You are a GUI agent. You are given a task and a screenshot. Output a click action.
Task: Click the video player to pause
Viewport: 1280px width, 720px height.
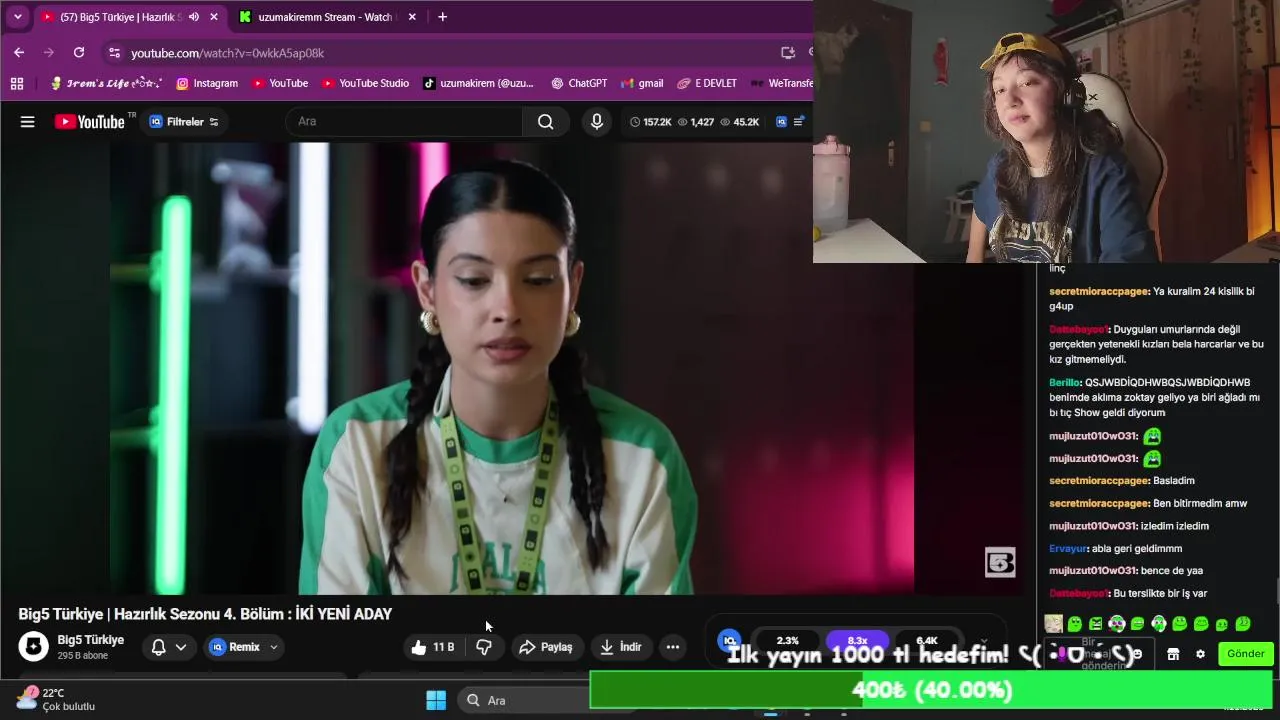point(512,368)
